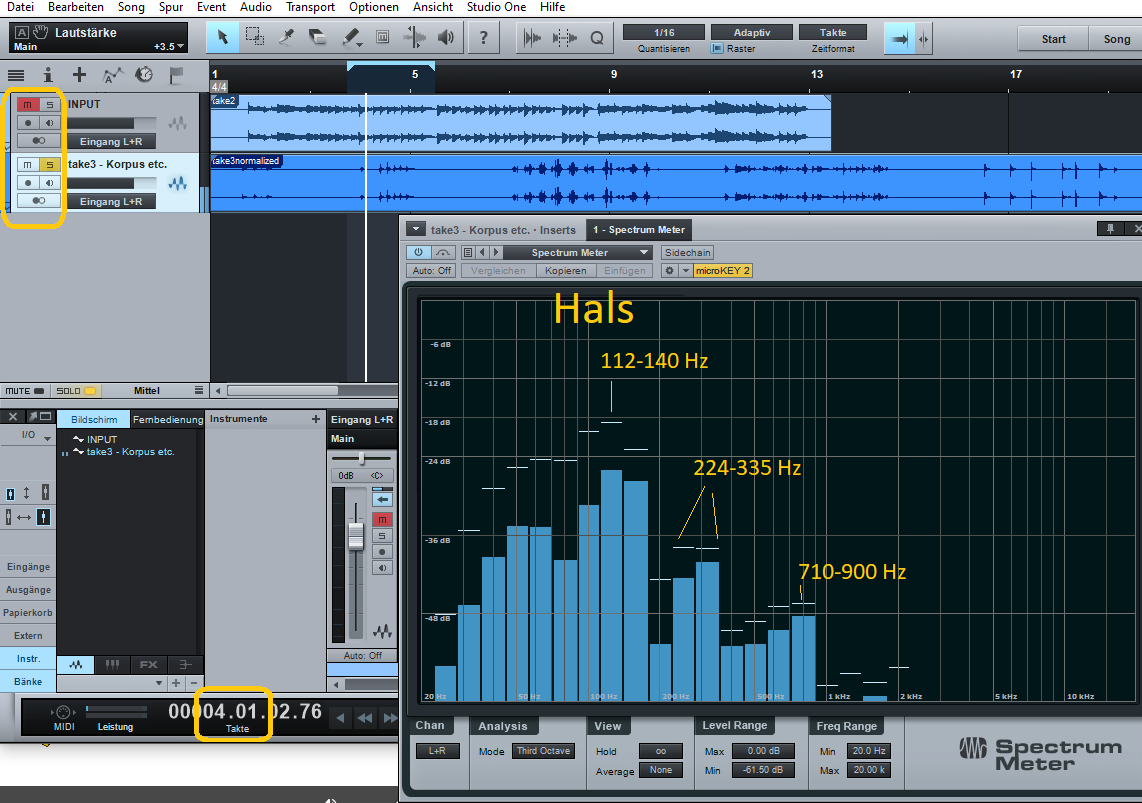The width and height of the screenshot is (1142, 803).
Task: Add a track with the plus icon
Action: 79,75
